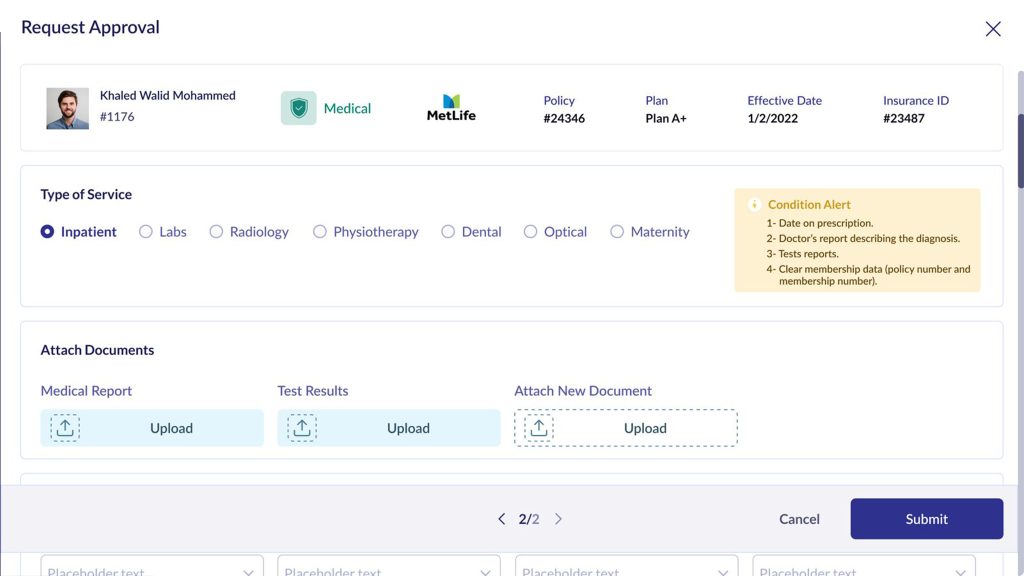This screenshot has height=576, width=1024.
Task: Choose the Physiotherapy radio button
Action: click(319, 232)
